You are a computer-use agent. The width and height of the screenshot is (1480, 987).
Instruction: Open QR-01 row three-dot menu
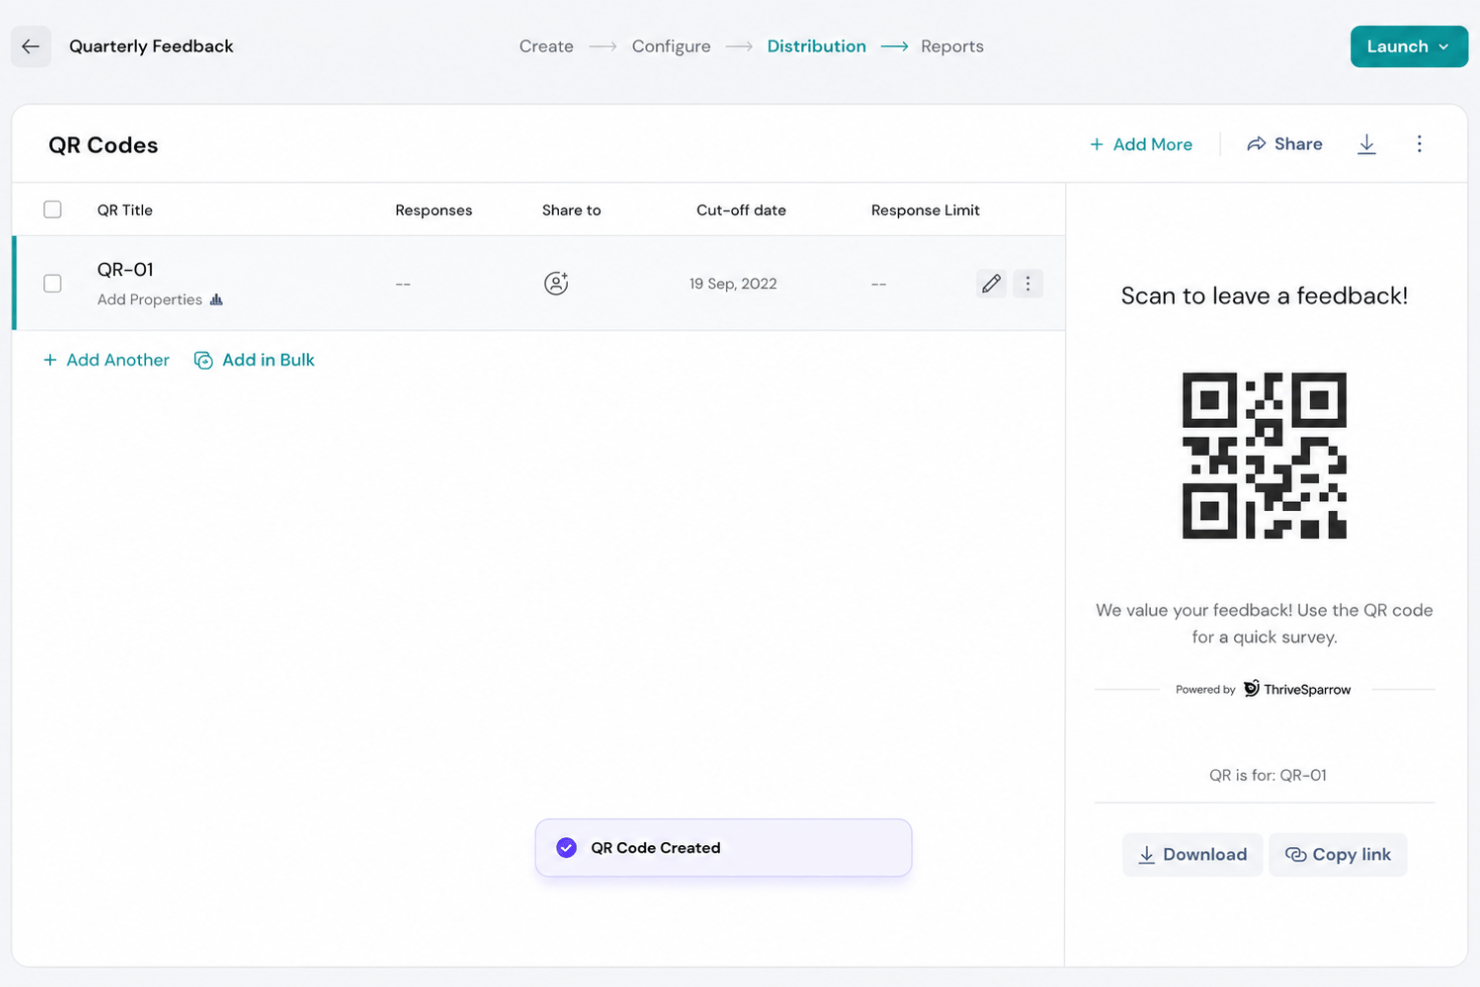point(1027,283)
